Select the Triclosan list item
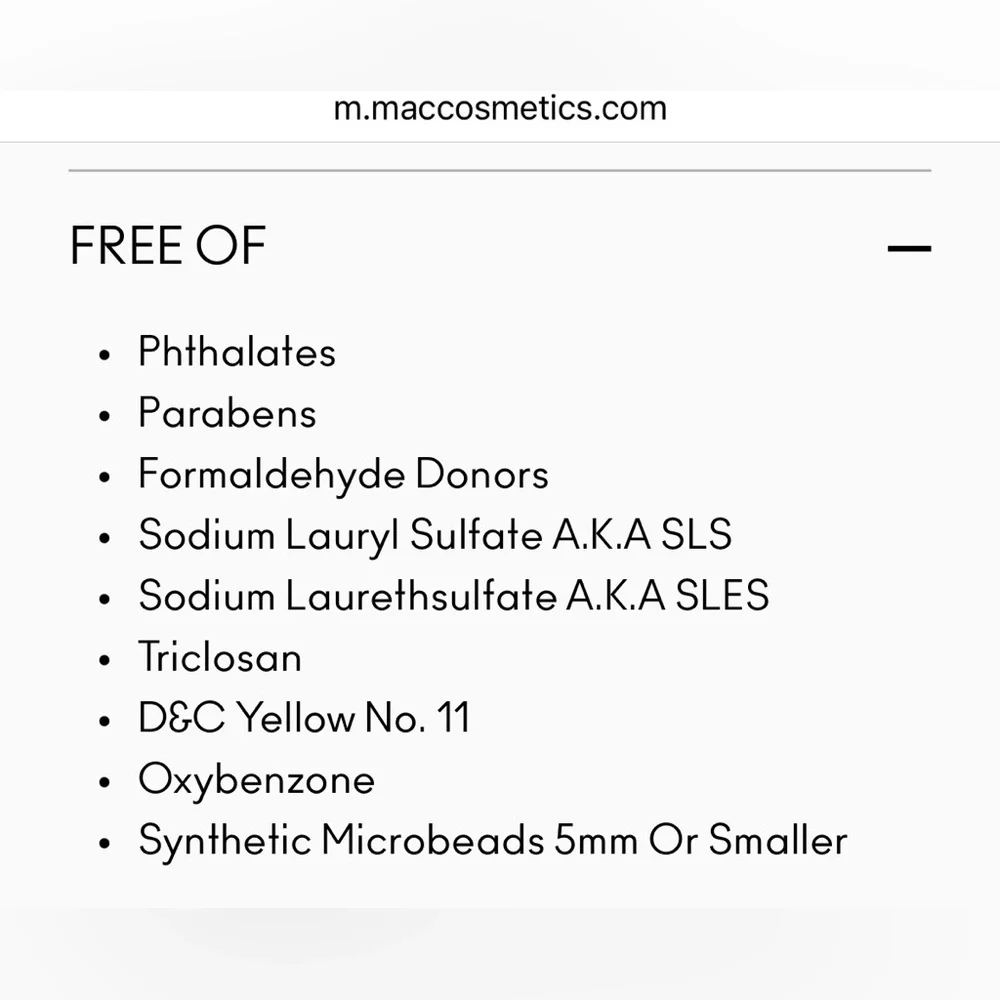The width and height of the screenshot is (1000, 1000). click(x=220, y=657)
